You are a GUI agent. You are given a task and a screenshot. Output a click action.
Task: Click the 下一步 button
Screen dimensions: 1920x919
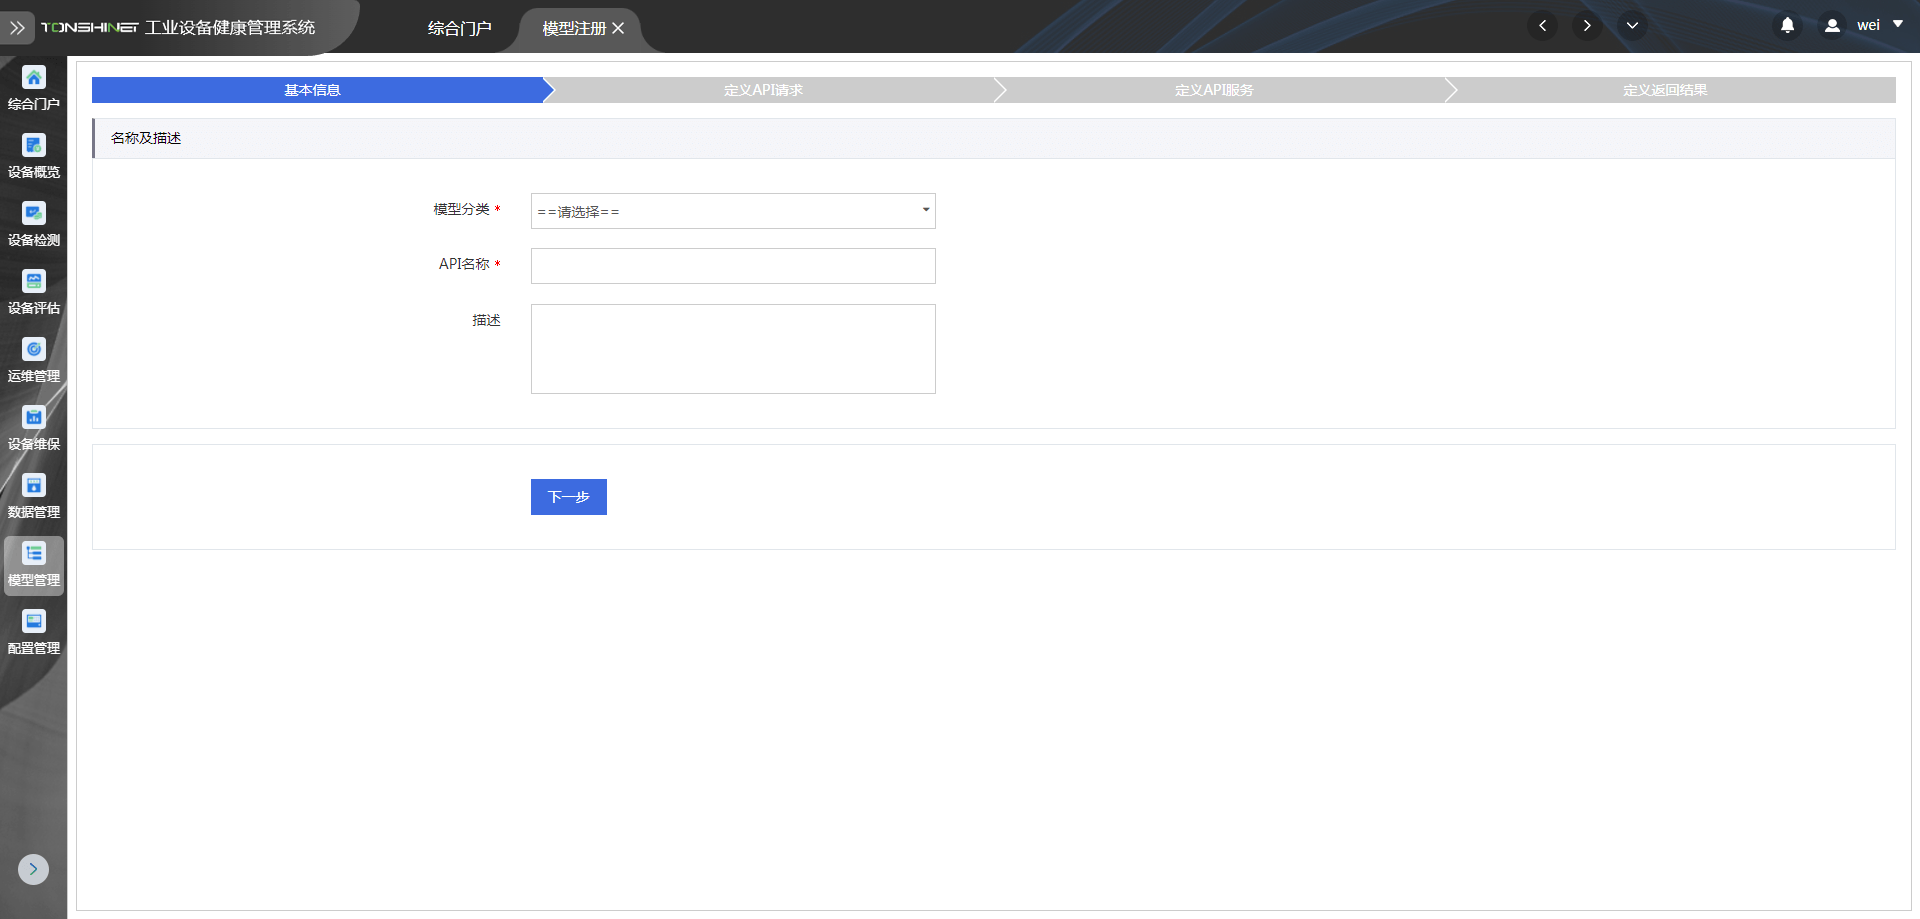coord(568,497)
